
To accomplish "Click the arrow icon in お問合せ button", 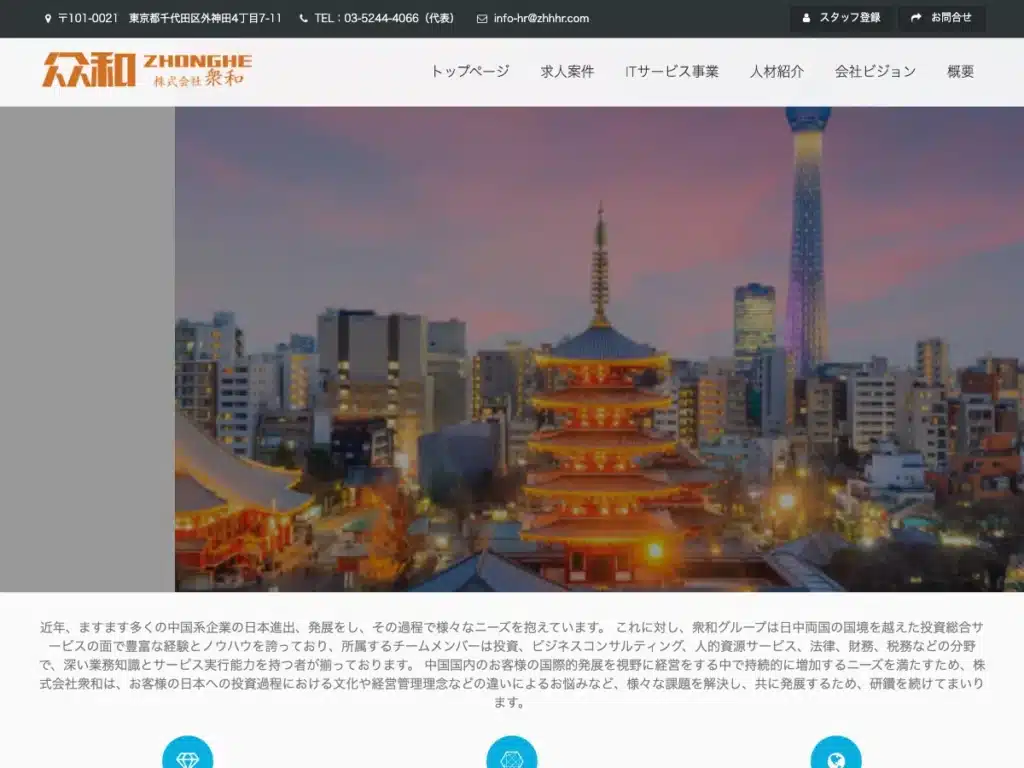I will tap(916, 18).
